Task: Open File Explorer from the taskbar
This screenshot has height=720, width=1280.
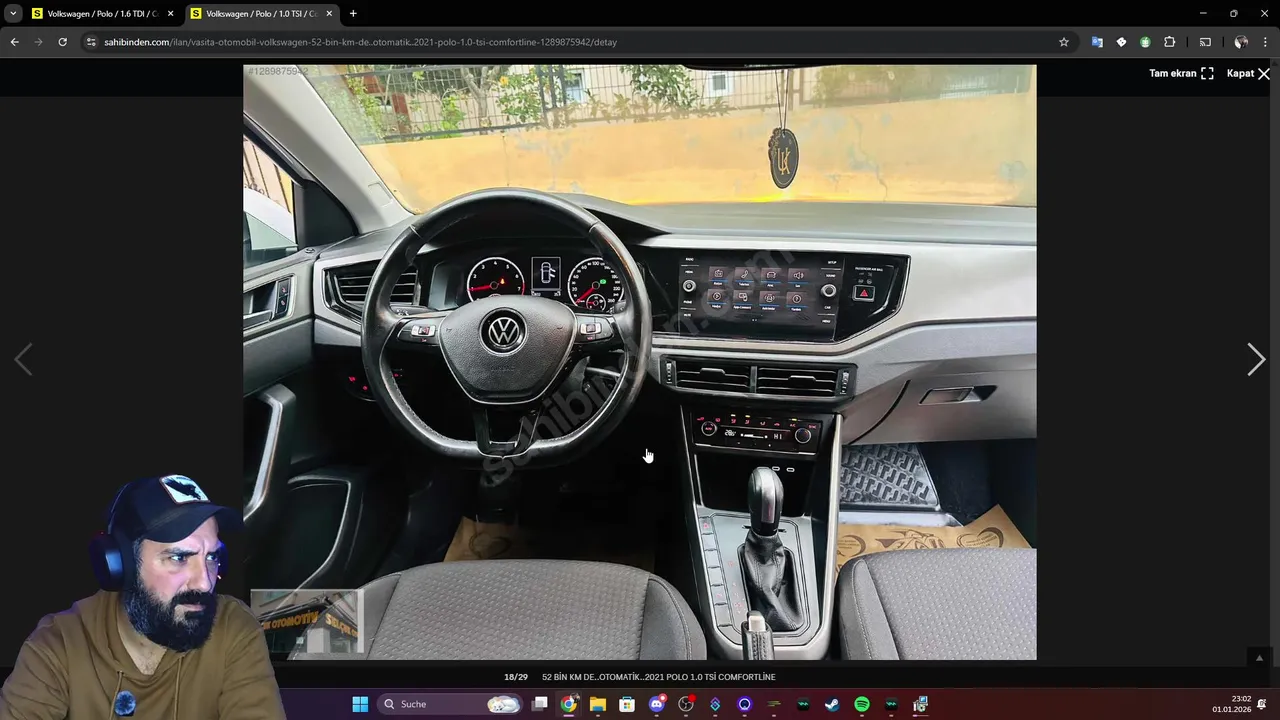Action: [x=598, y=704]
